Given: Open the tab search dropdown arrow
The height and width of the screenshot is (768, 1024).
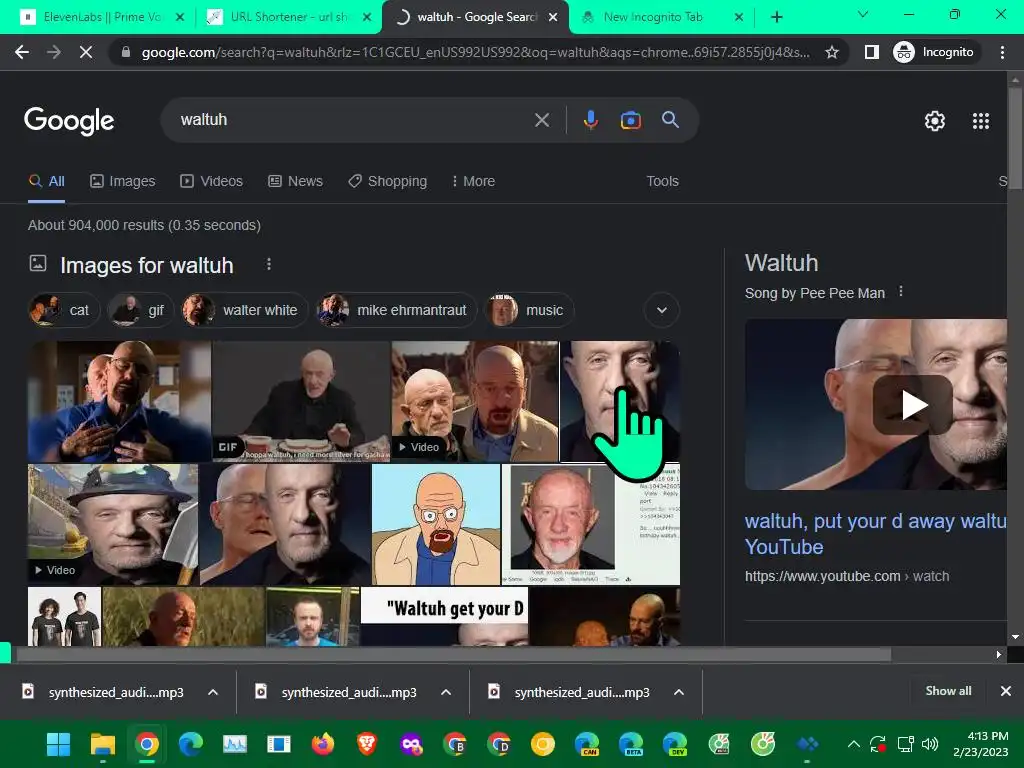Looking at the screenshot, I should tap(863, 14).
